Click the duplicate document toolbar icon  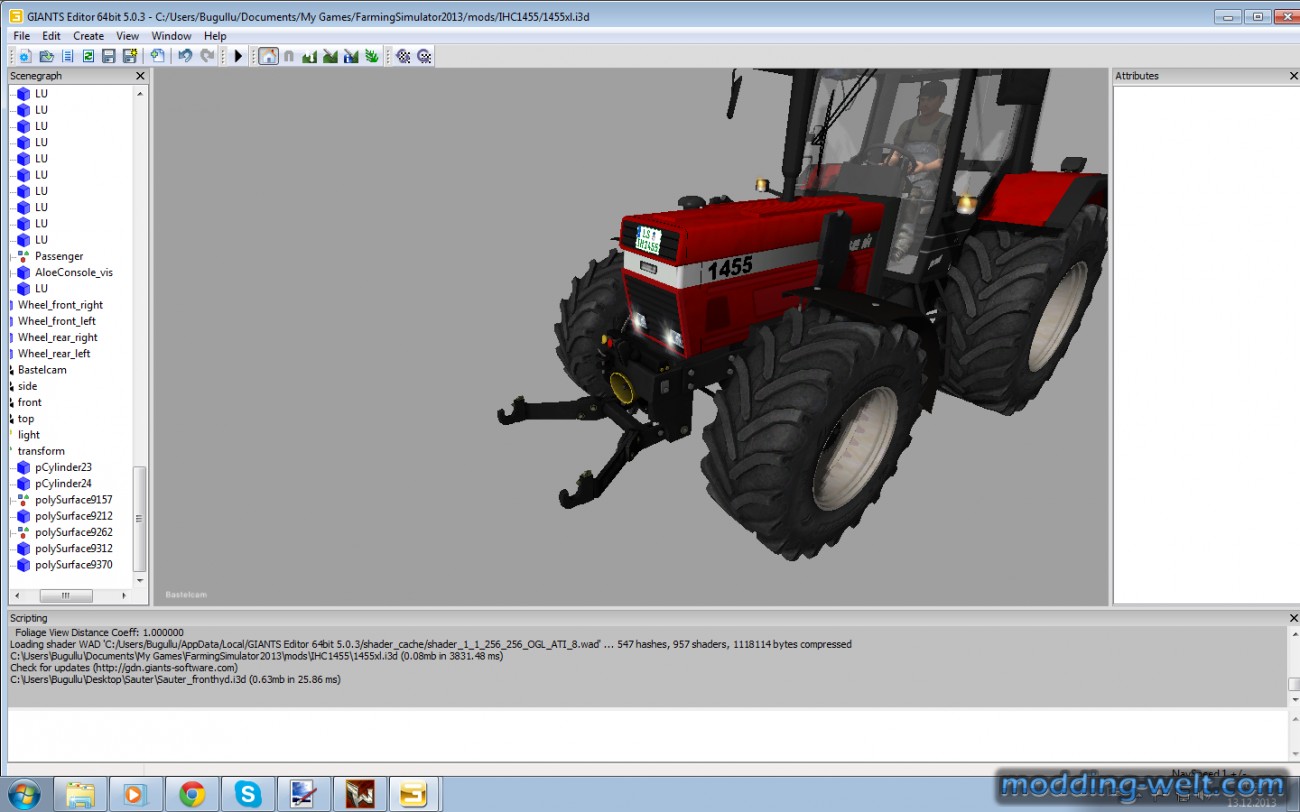tap(158, 56)
